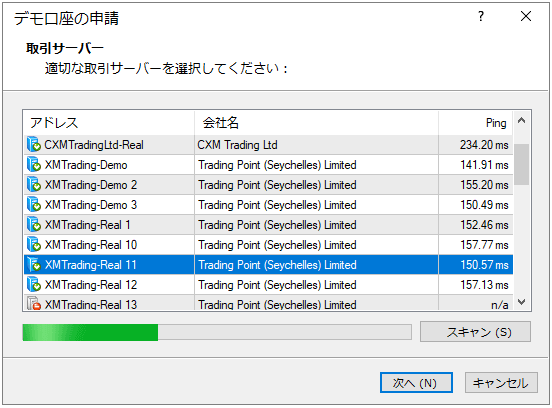552x408 pixels.
Task: Click the company name in the XMTrading-Real 11 row
Action: point(277,265)
